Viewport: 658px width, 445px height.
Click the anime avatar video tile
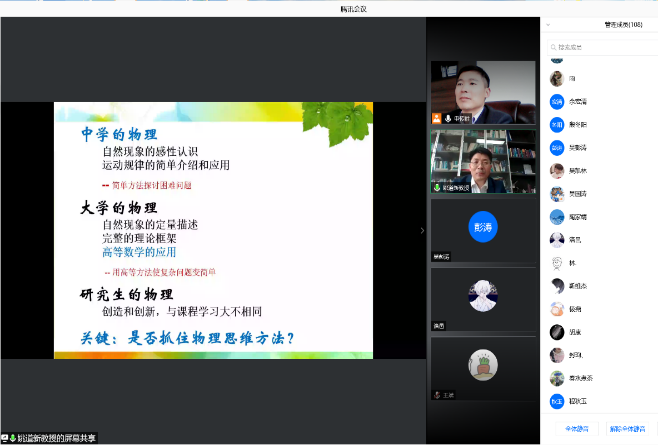[x=483, y=295]
